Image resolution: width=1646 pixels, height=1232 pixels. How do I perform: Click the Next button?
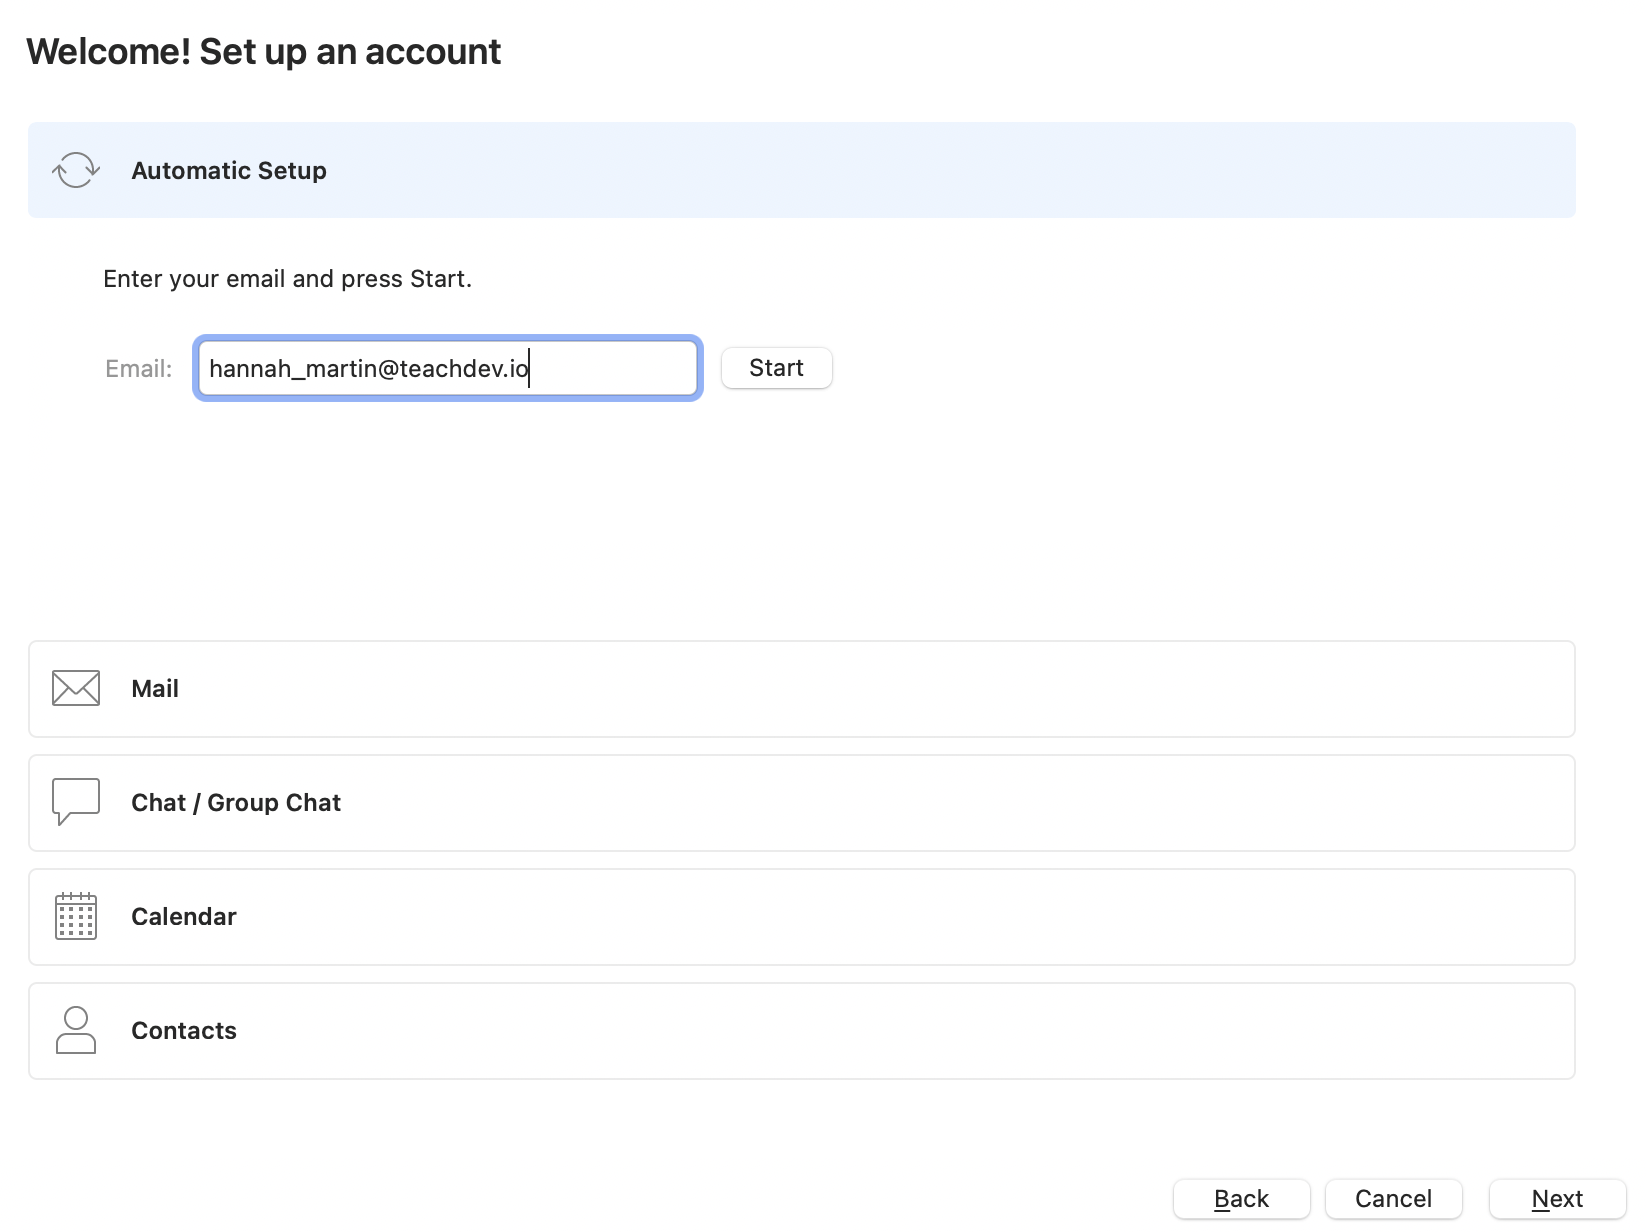click(x=1556, y=1198)
